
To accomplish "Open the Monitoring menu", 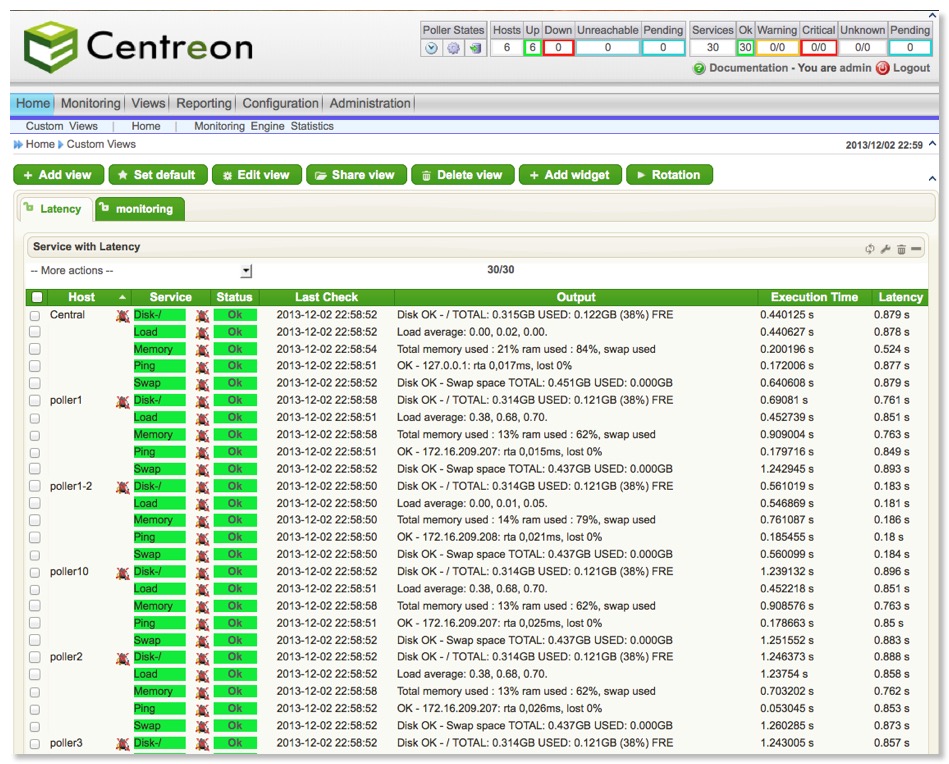I will pyautogui.click(x=90, y=103).
